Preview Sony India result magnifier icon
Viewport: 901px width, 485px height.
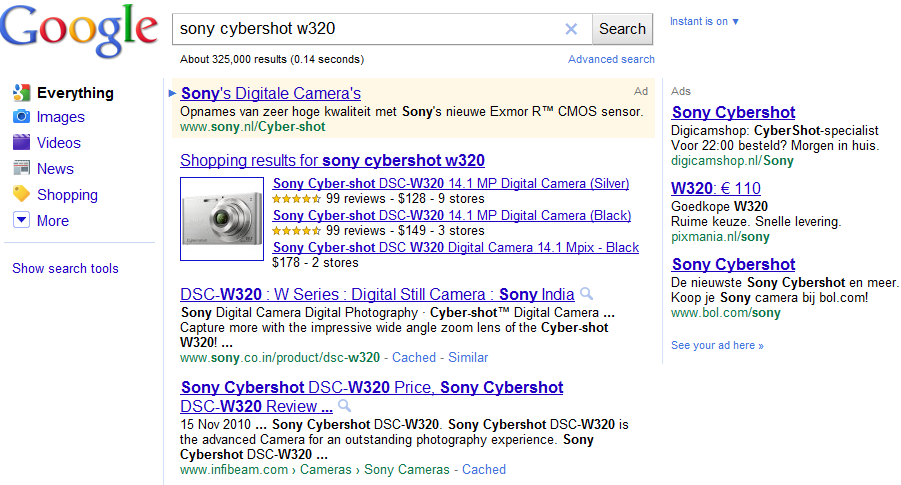[x=587, y=294]
